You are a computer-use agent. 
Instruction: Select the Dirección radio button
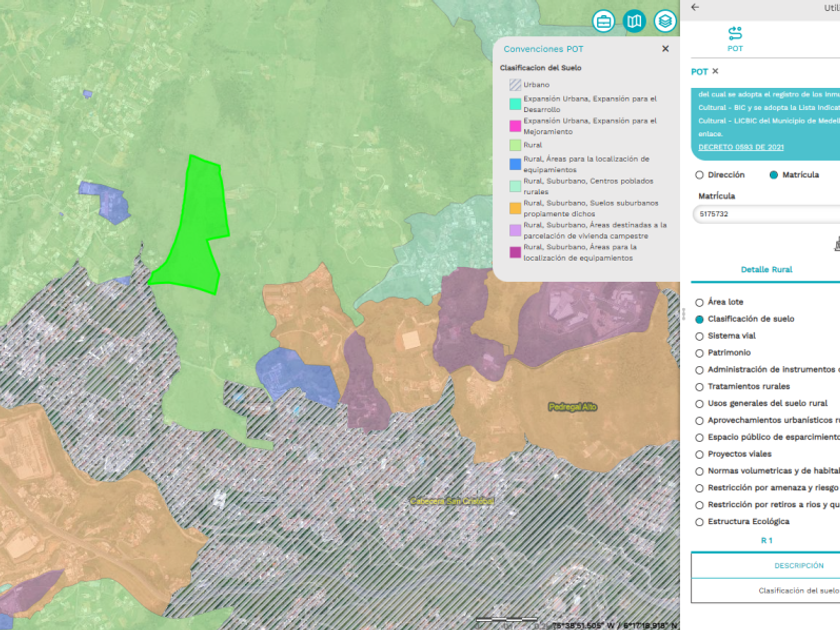[699, 175]
